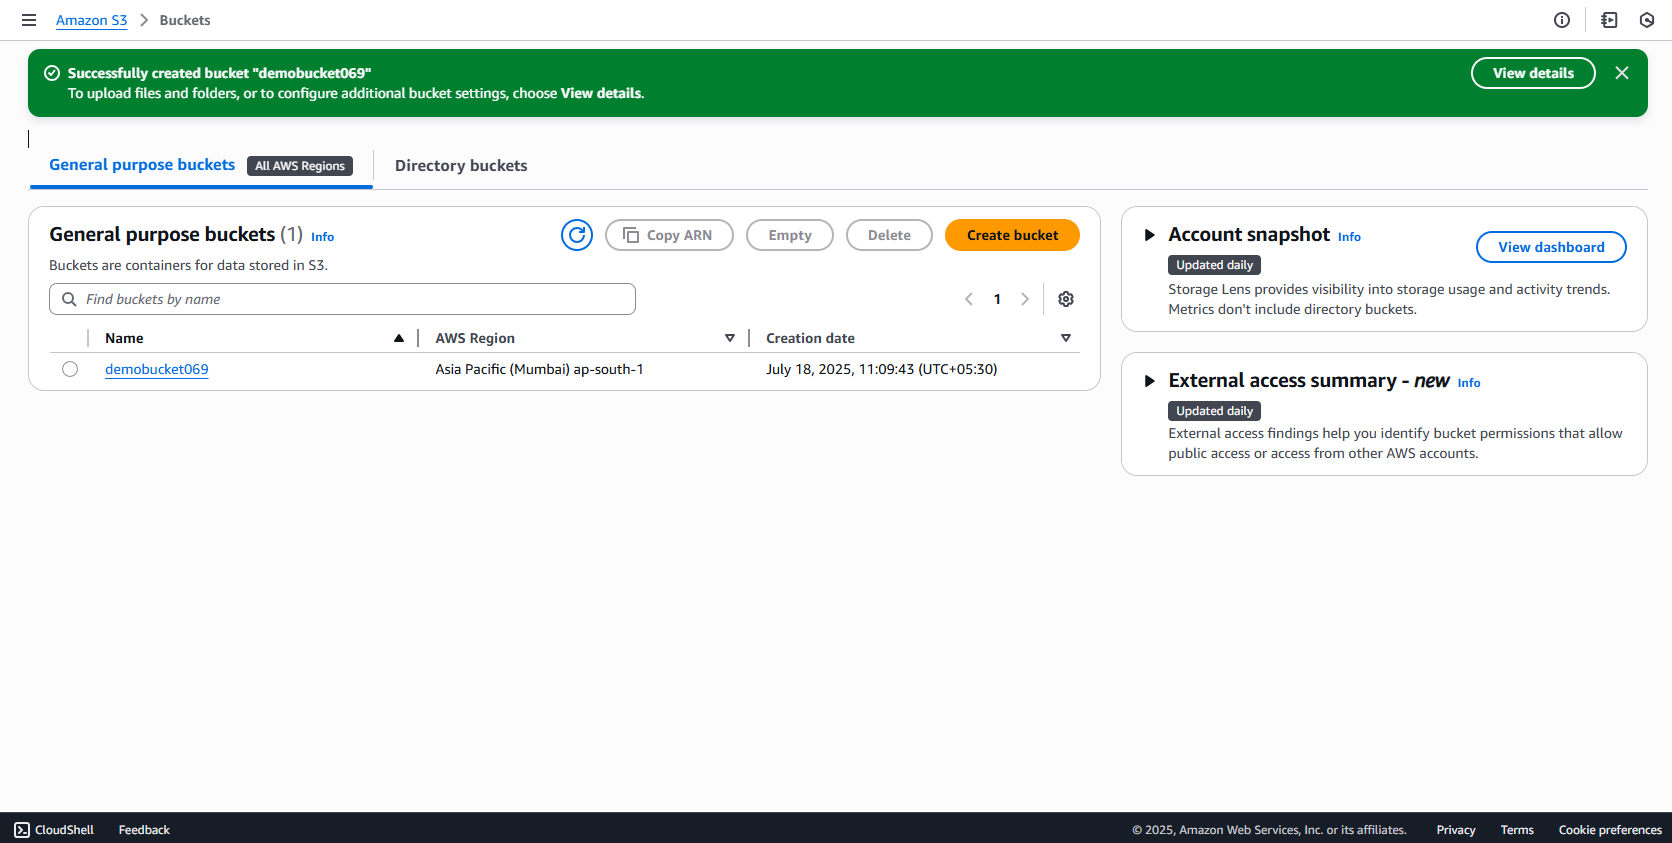Sort by Creation date column arrow
The width and height of the screenshot is (1672, 843).
point(1066,338)
